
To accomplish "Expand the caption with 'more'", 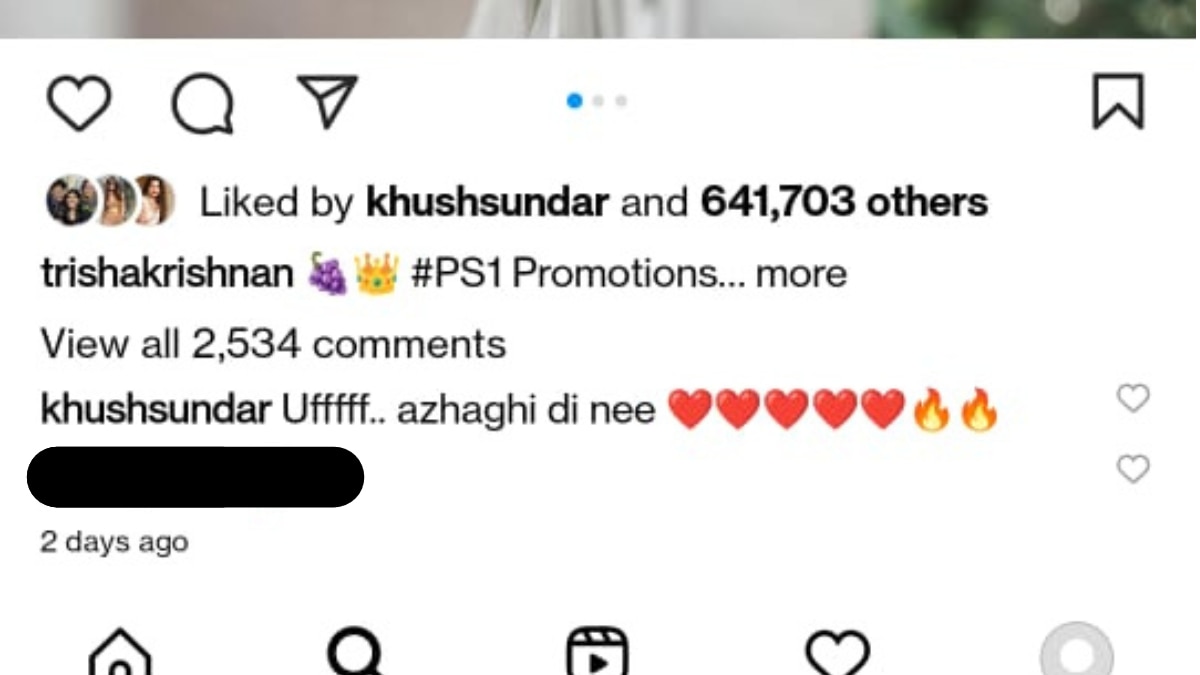I will [x=801, y=273].
